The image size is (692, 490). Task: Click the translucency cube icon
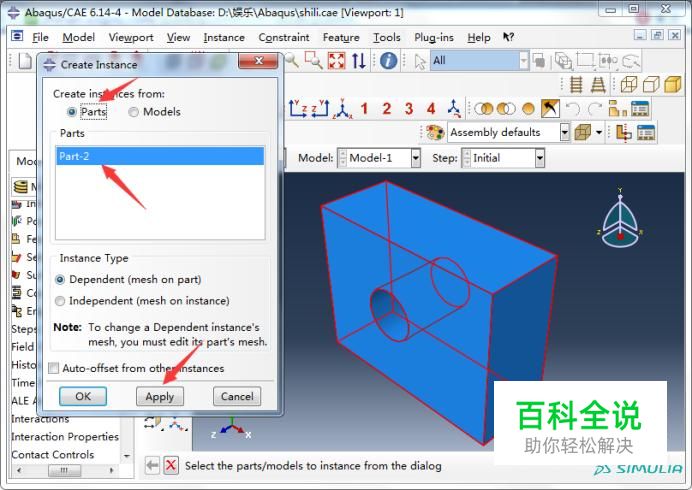[583, 132]
